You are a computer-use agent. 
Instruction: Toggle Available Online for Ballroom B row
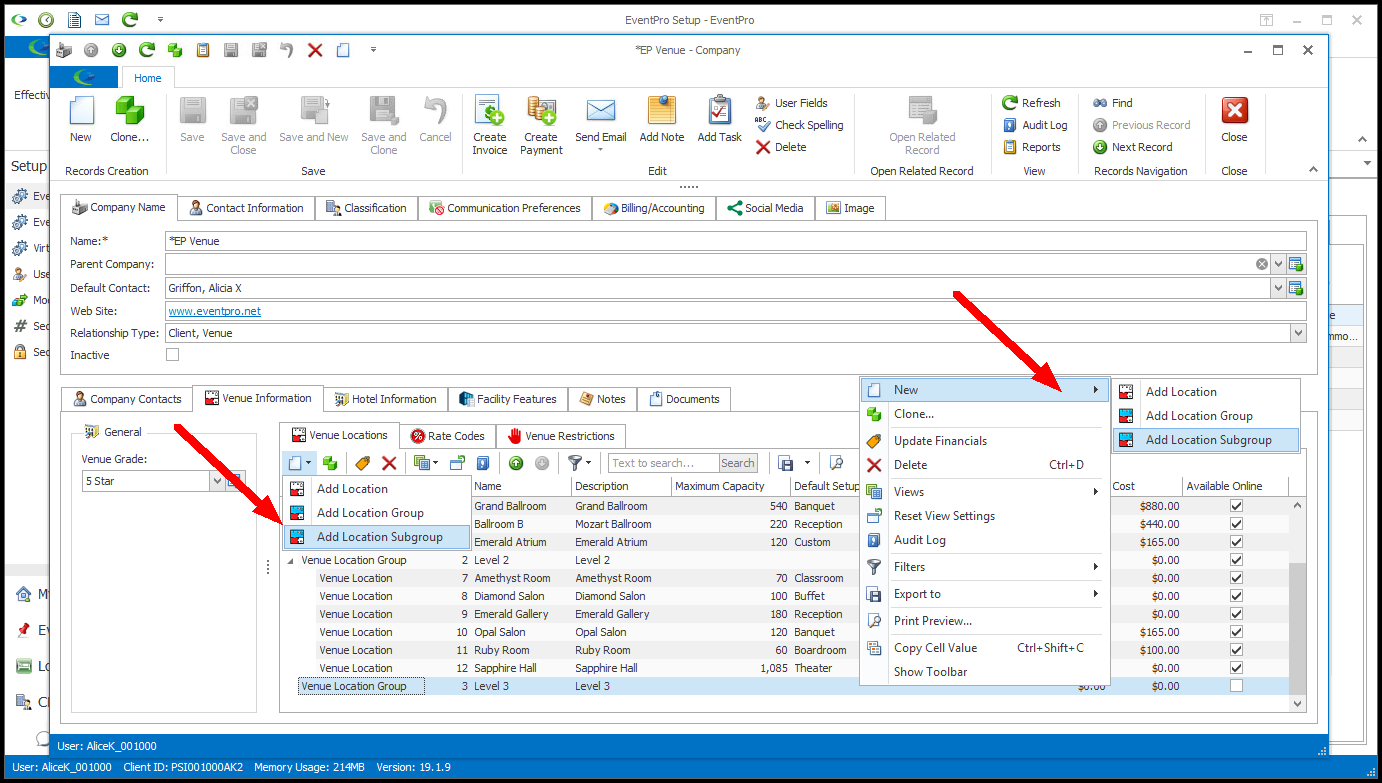[x=1236, y=524]
